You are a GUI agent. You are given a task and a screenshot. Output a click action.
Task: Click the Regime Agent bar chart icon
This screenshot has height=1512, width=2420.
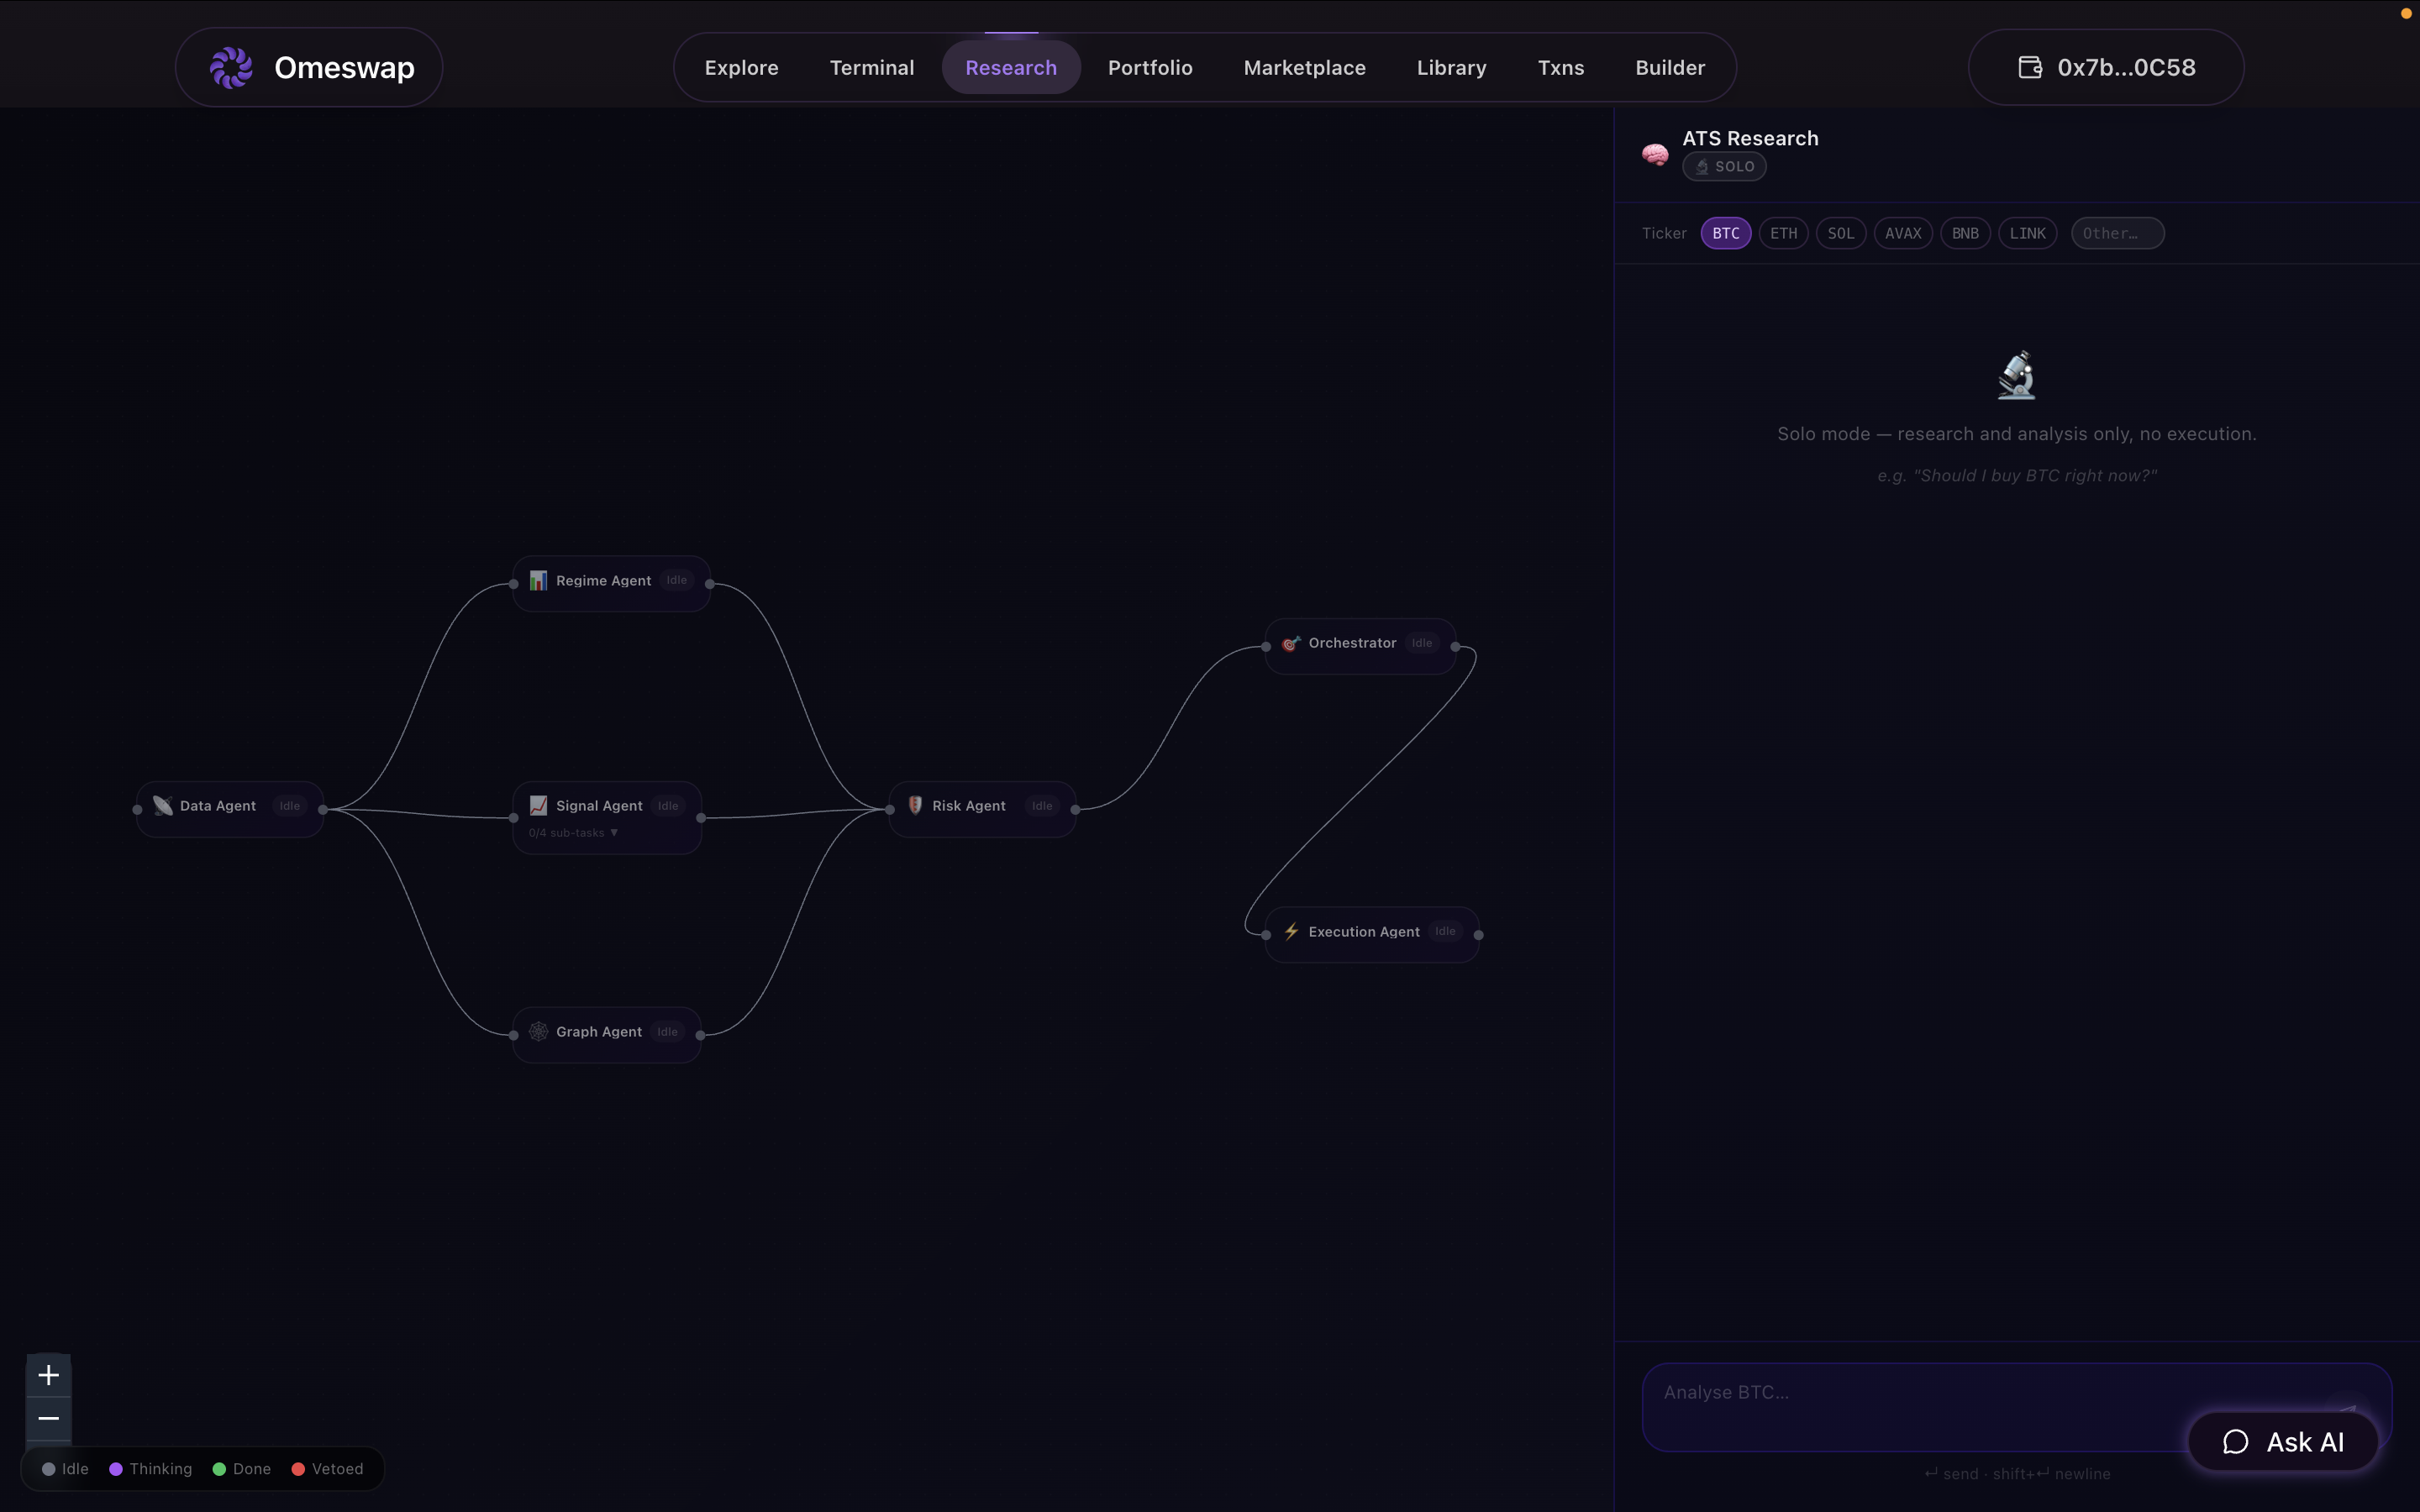(538, 580)
